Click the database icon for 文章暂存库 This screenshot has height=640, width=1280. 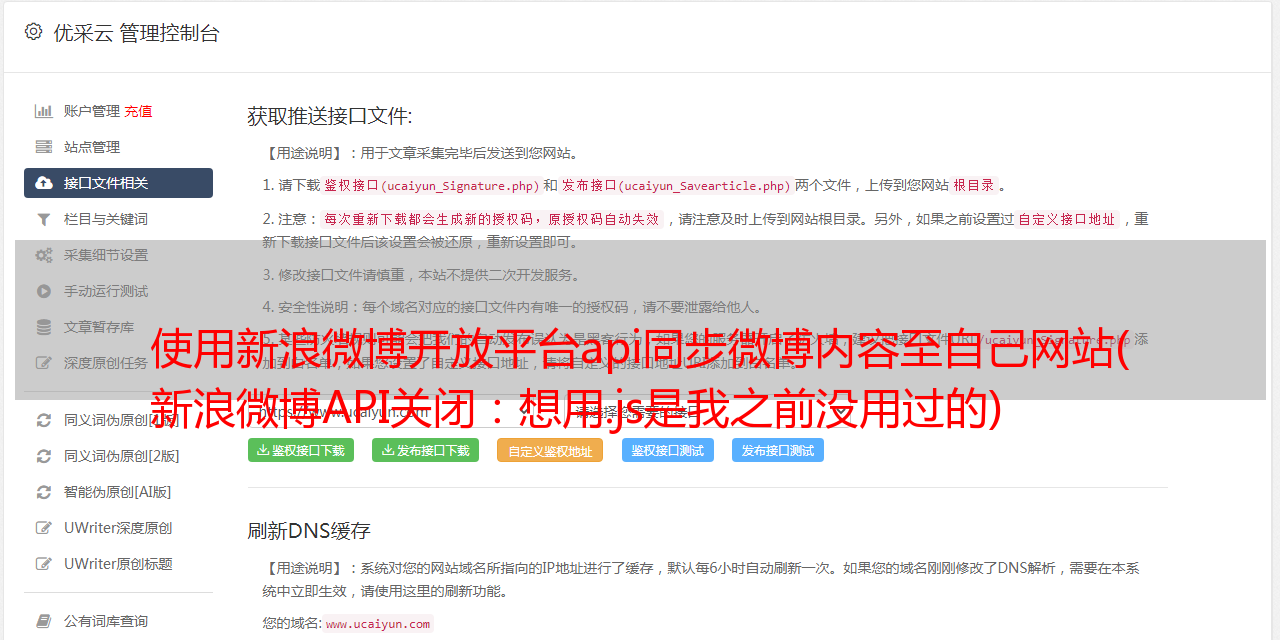pos(44,327)
